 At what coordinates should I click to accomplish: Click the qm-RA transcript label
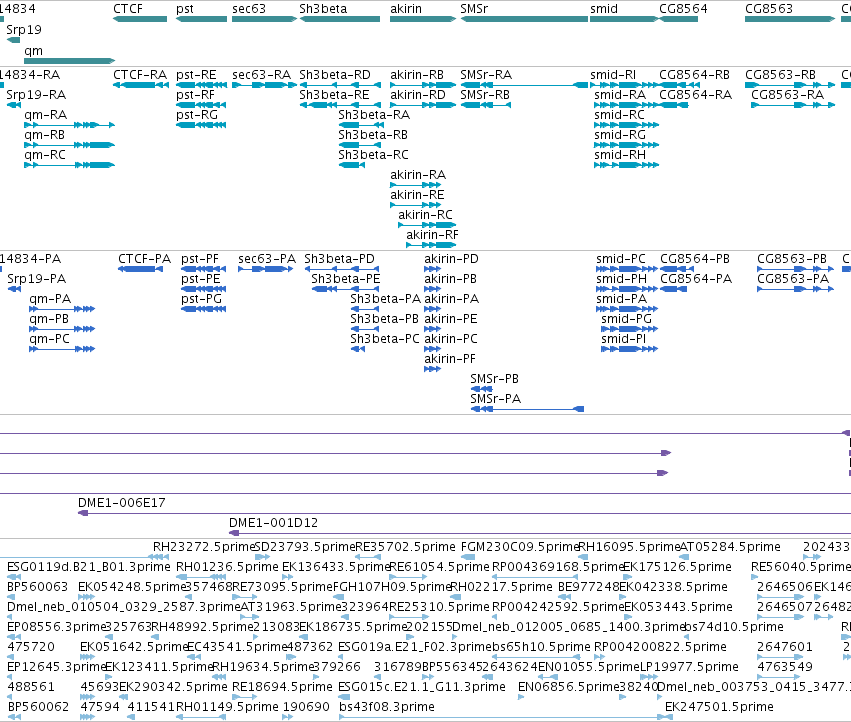pyautogui.click(x=46, y=115)
